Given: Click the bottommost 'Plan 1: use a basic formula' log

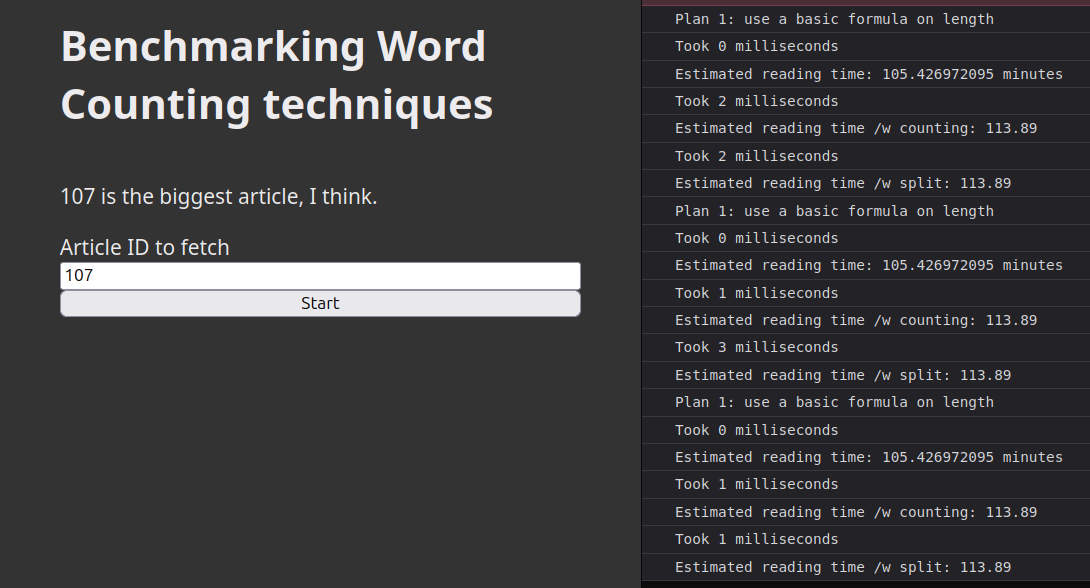Looking at the screenshot, I should click(834, 402).
